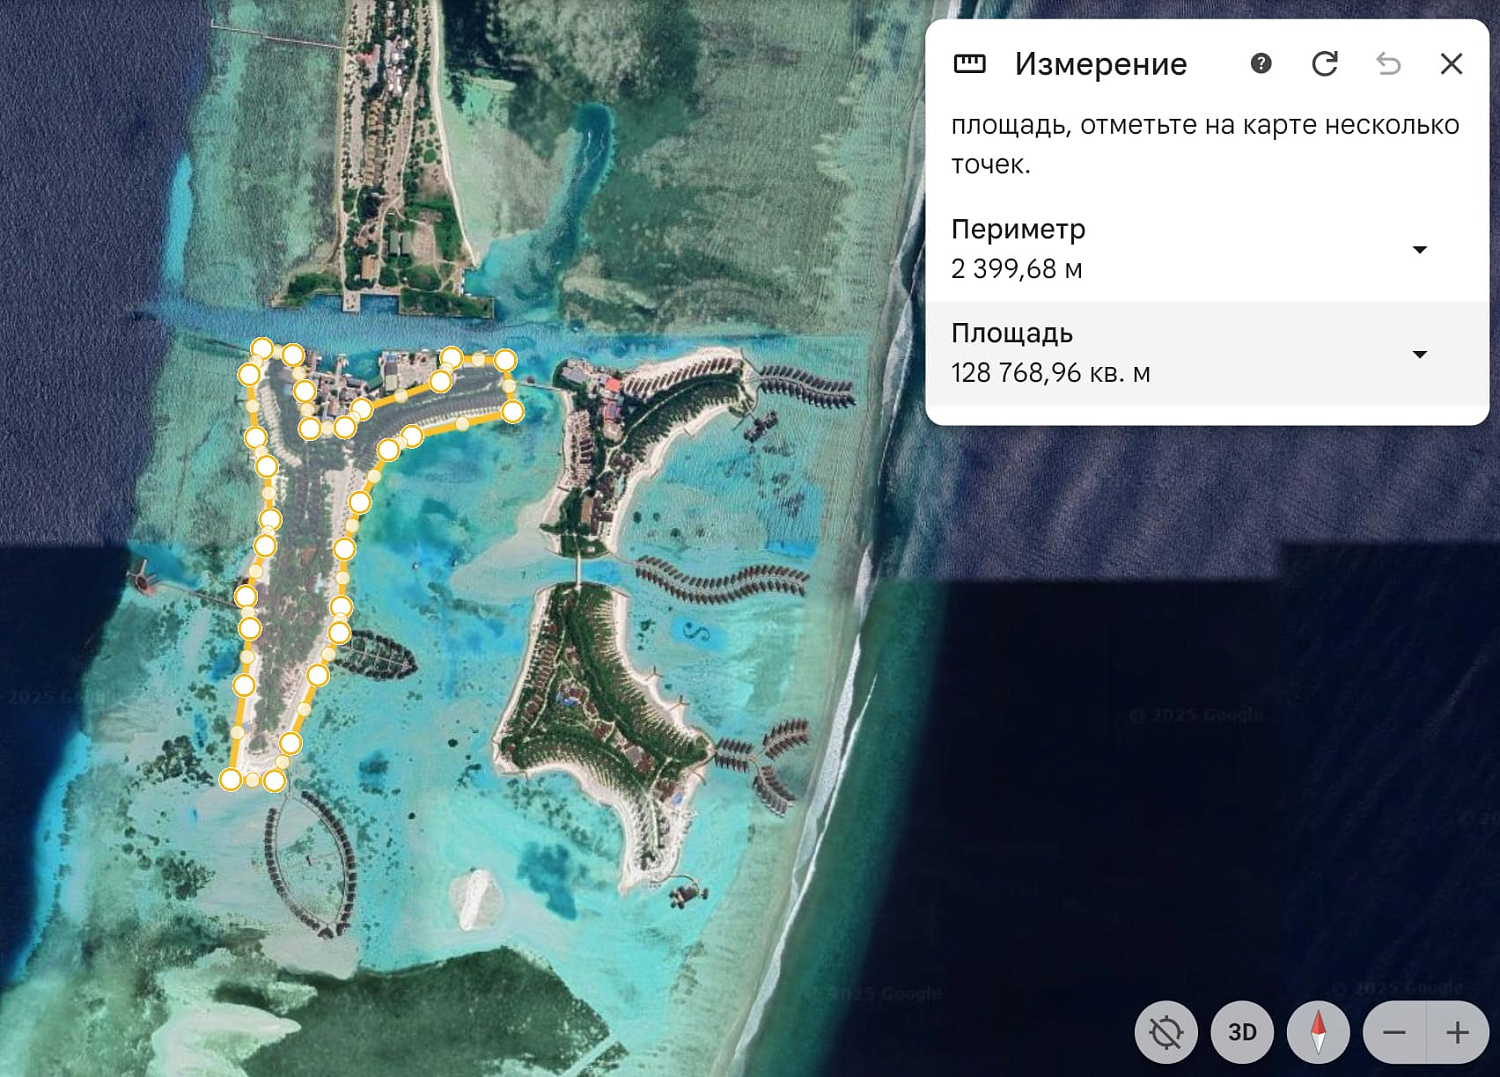The image size is (1500, 1077).
Task: Open measurement help via the question mark icon
Action: tap(1261, 64)
